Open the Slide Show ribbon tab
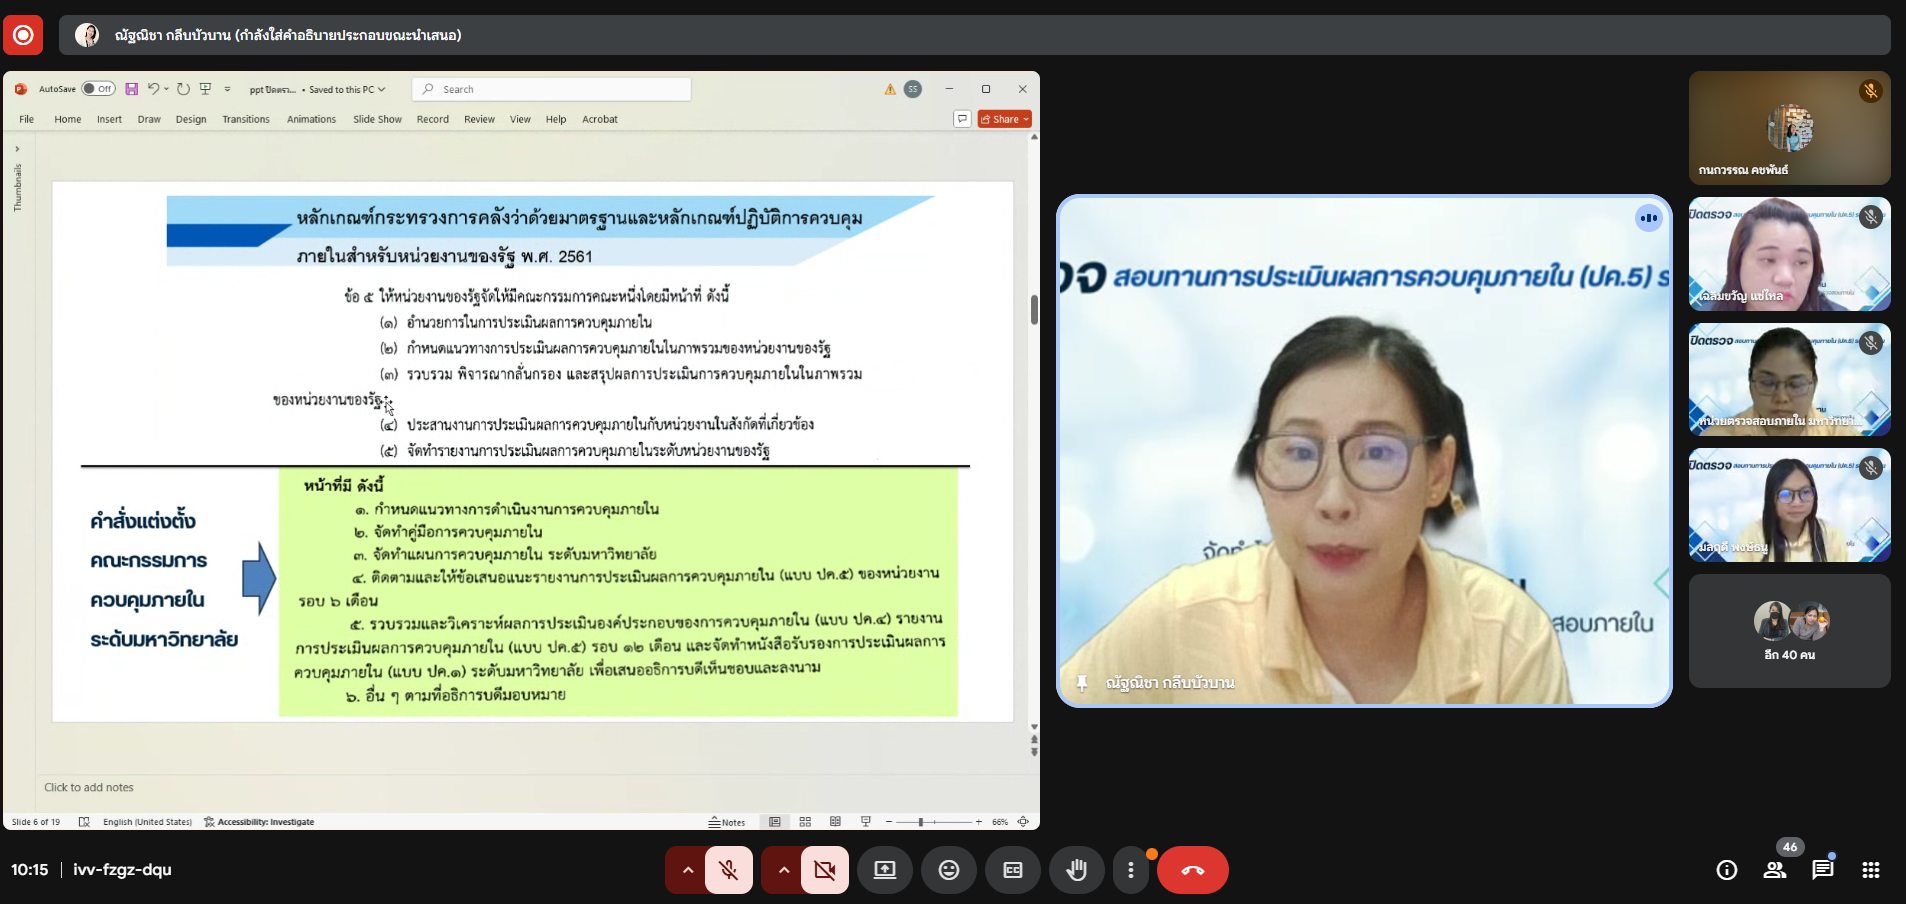Screen dimensions: 1906x904 click(377, 119)
